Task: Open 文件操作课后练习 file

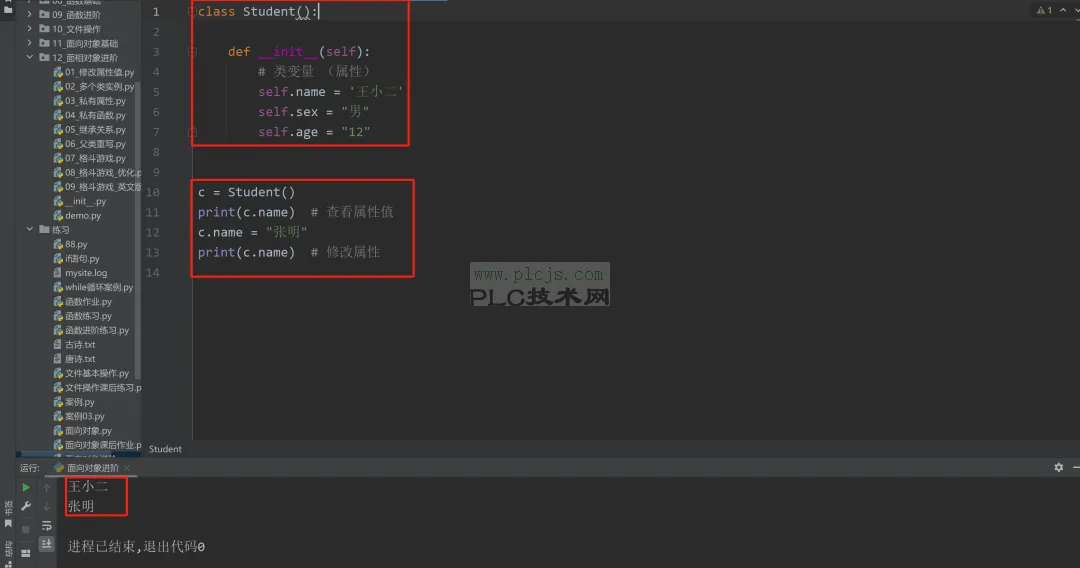Action: 97,388
